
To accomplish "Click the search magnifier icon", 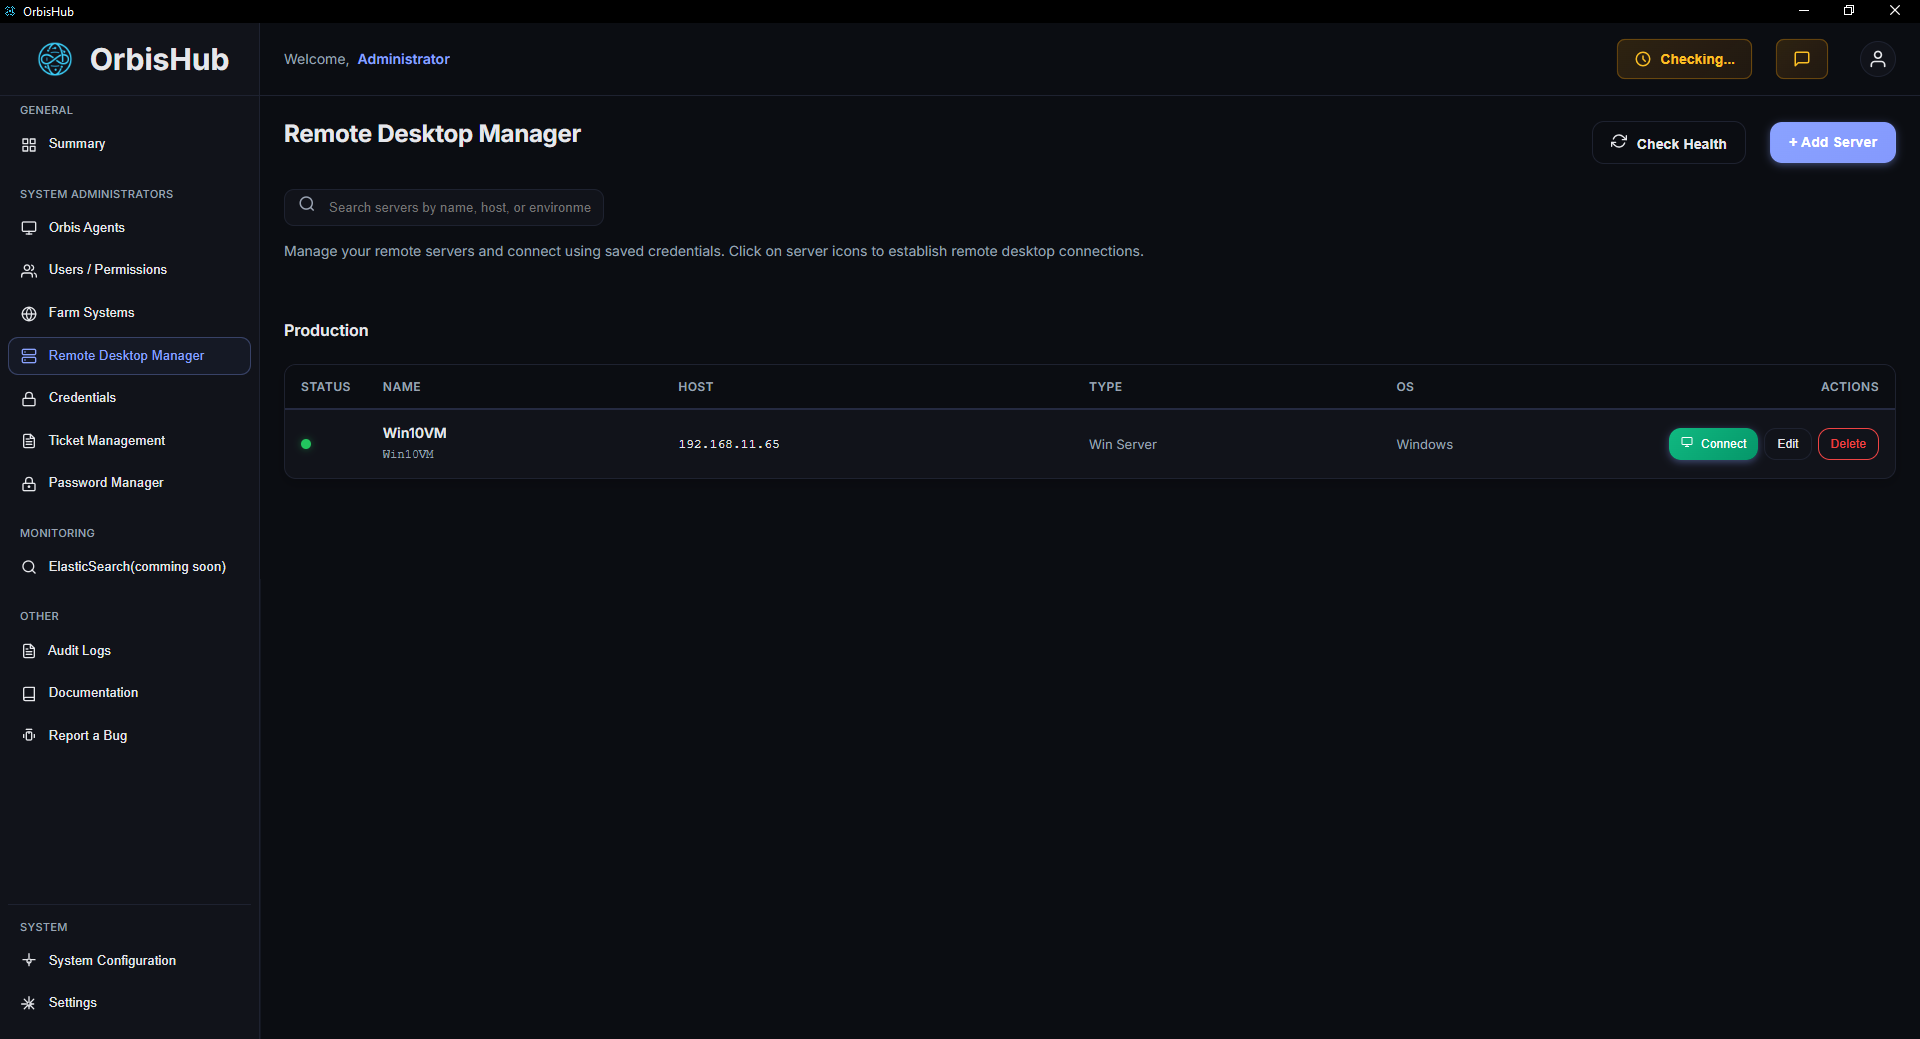I will (306, 206).
